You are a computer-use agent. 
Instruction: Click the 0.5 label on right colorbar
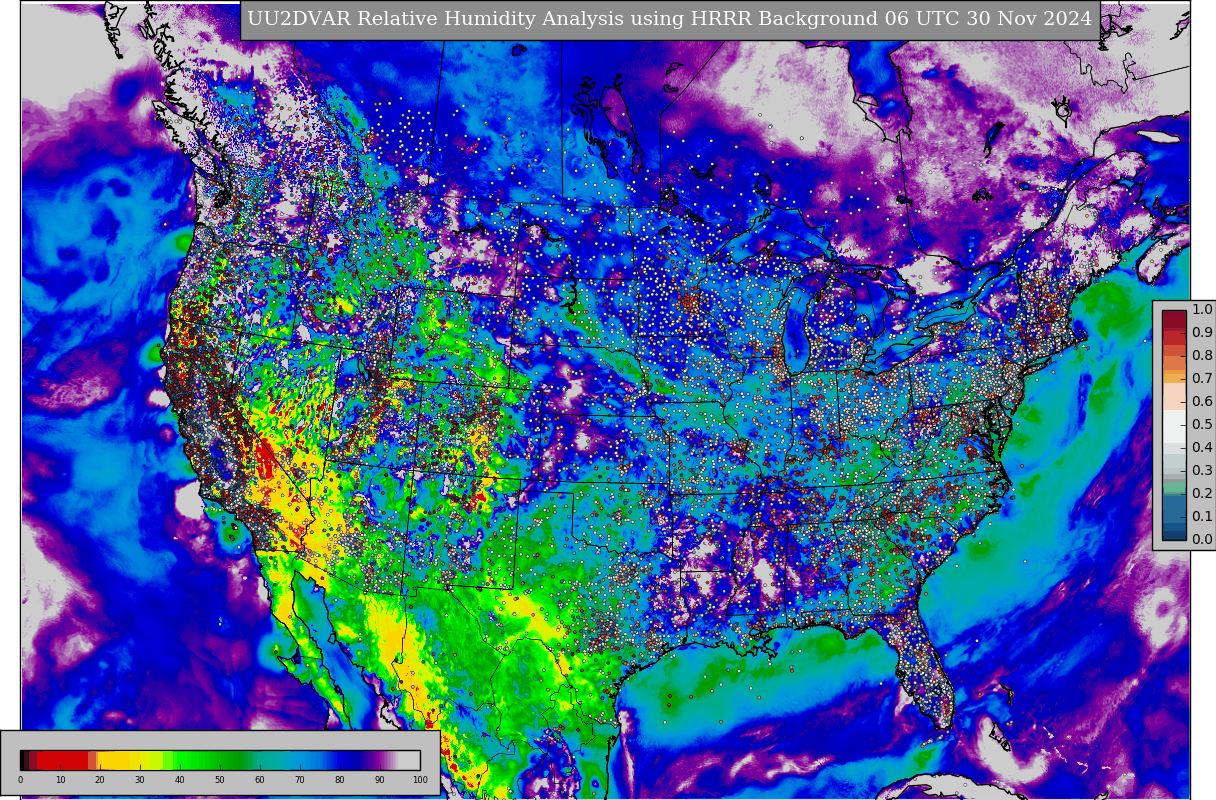pos(1202,424)
